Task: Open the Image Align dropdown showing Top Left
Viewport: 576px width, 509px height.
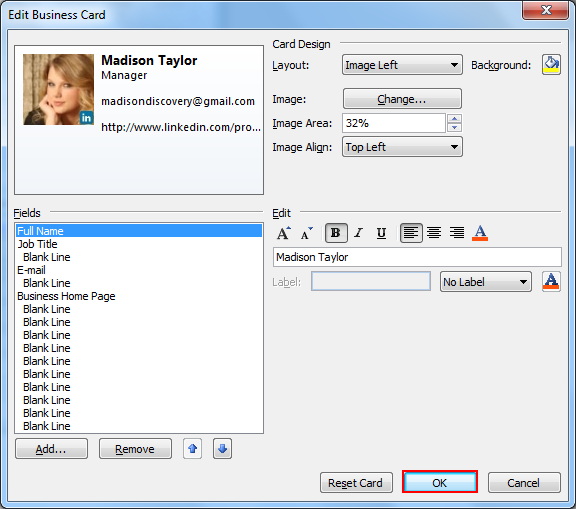Action: point(402,147)
